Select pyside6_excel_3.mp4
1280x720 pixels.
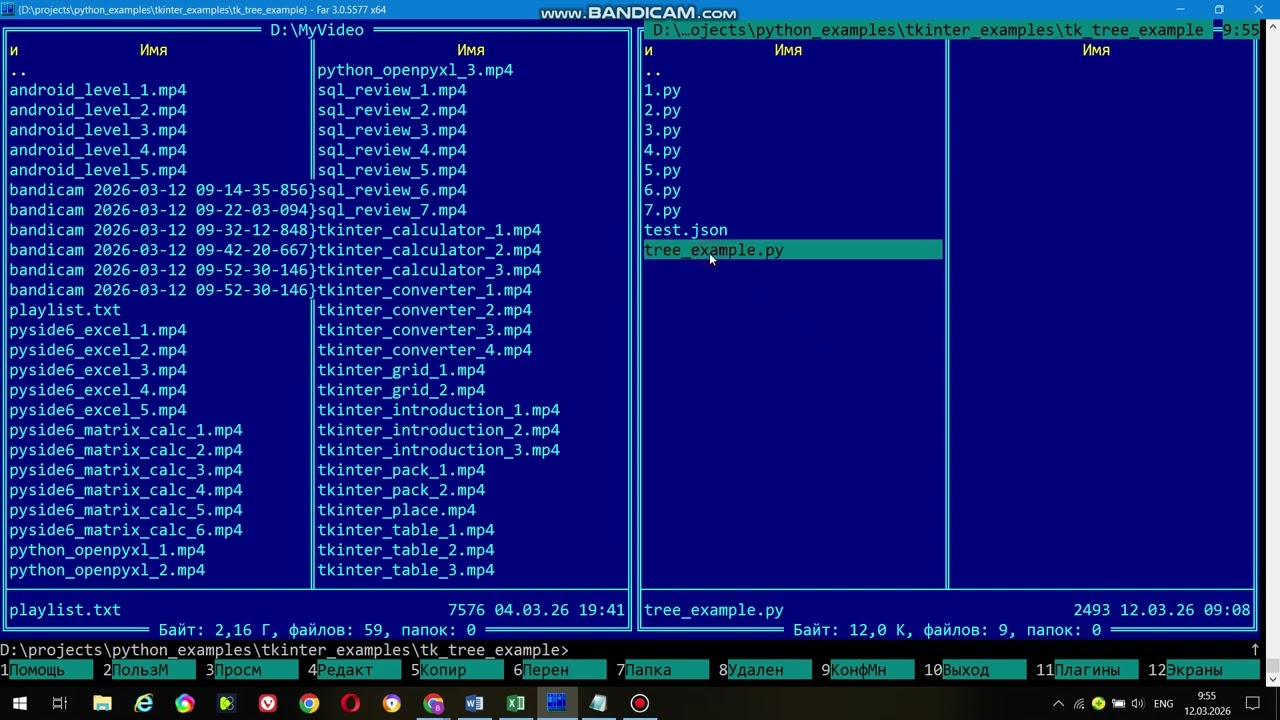click(x=98, y=370)
